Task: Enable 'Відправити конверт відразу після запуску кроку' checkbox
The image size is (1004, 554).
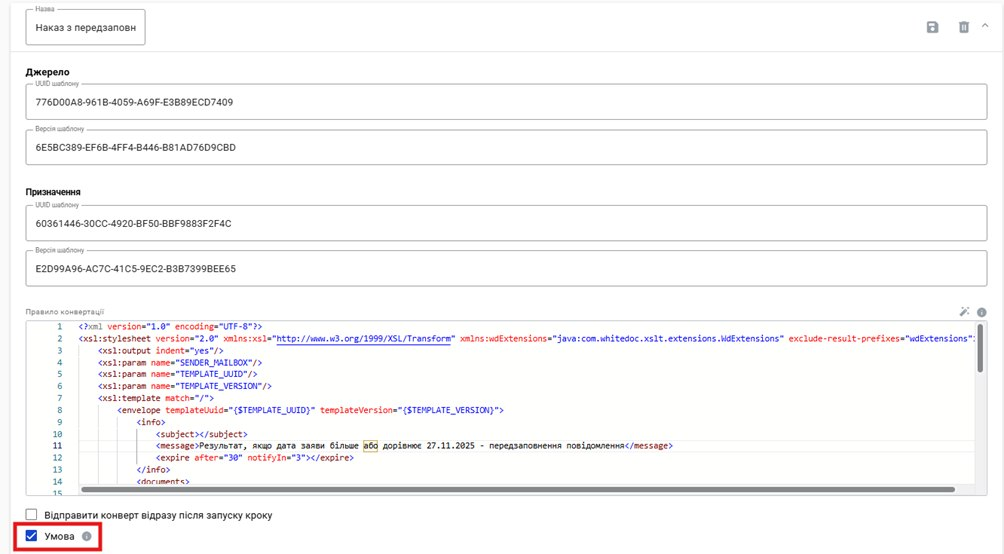Action: point(31,514)
